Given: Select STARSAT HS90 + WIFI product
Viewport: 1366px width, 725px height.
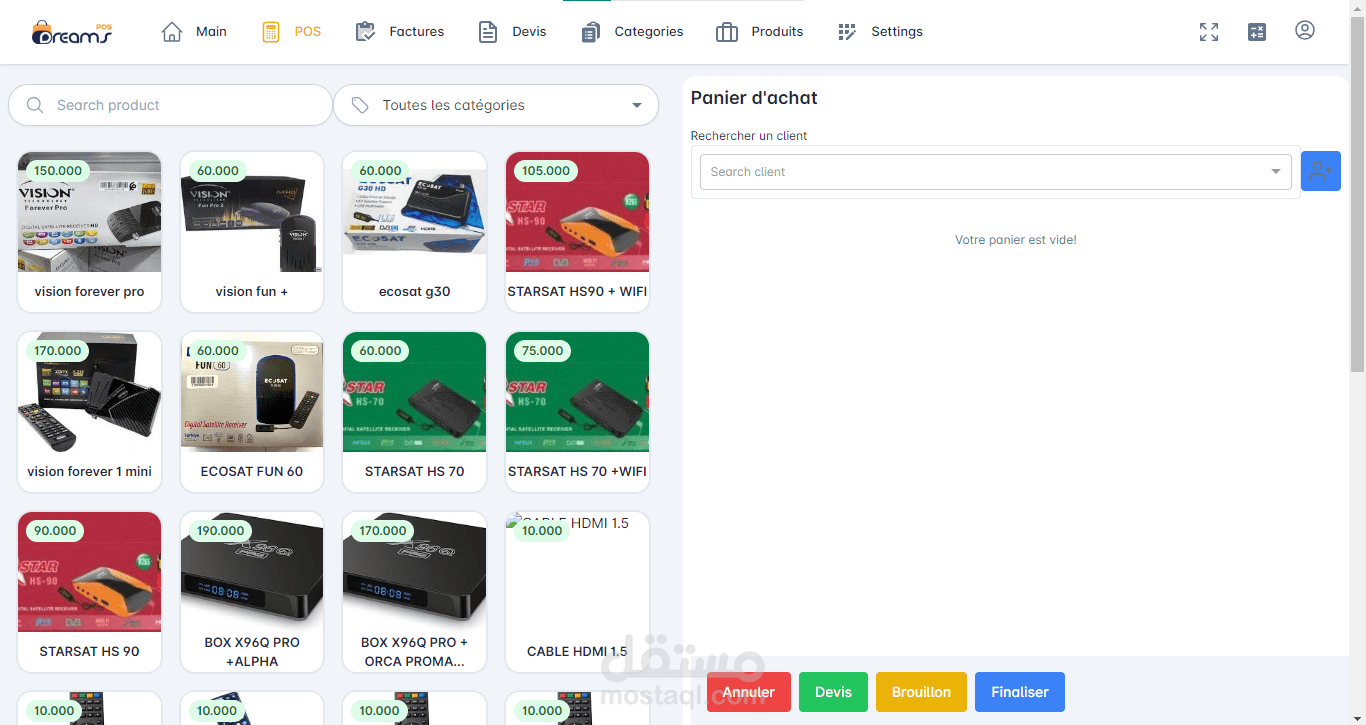Looking at the screenshot, I should pos(577,232).
